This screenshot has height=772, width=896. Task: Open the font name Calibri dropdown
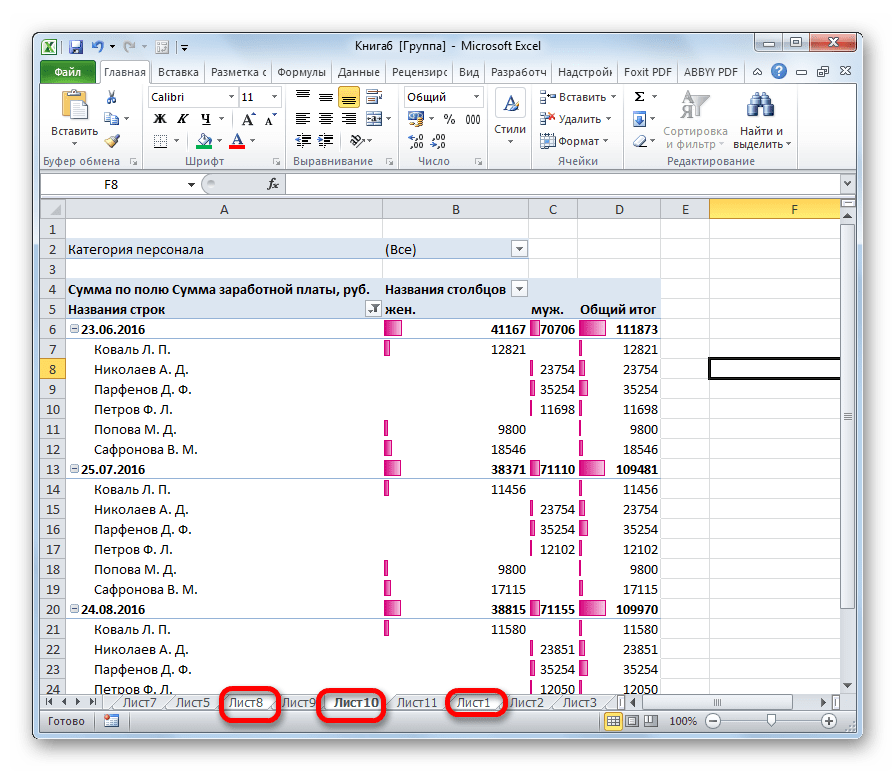point(229,97)
